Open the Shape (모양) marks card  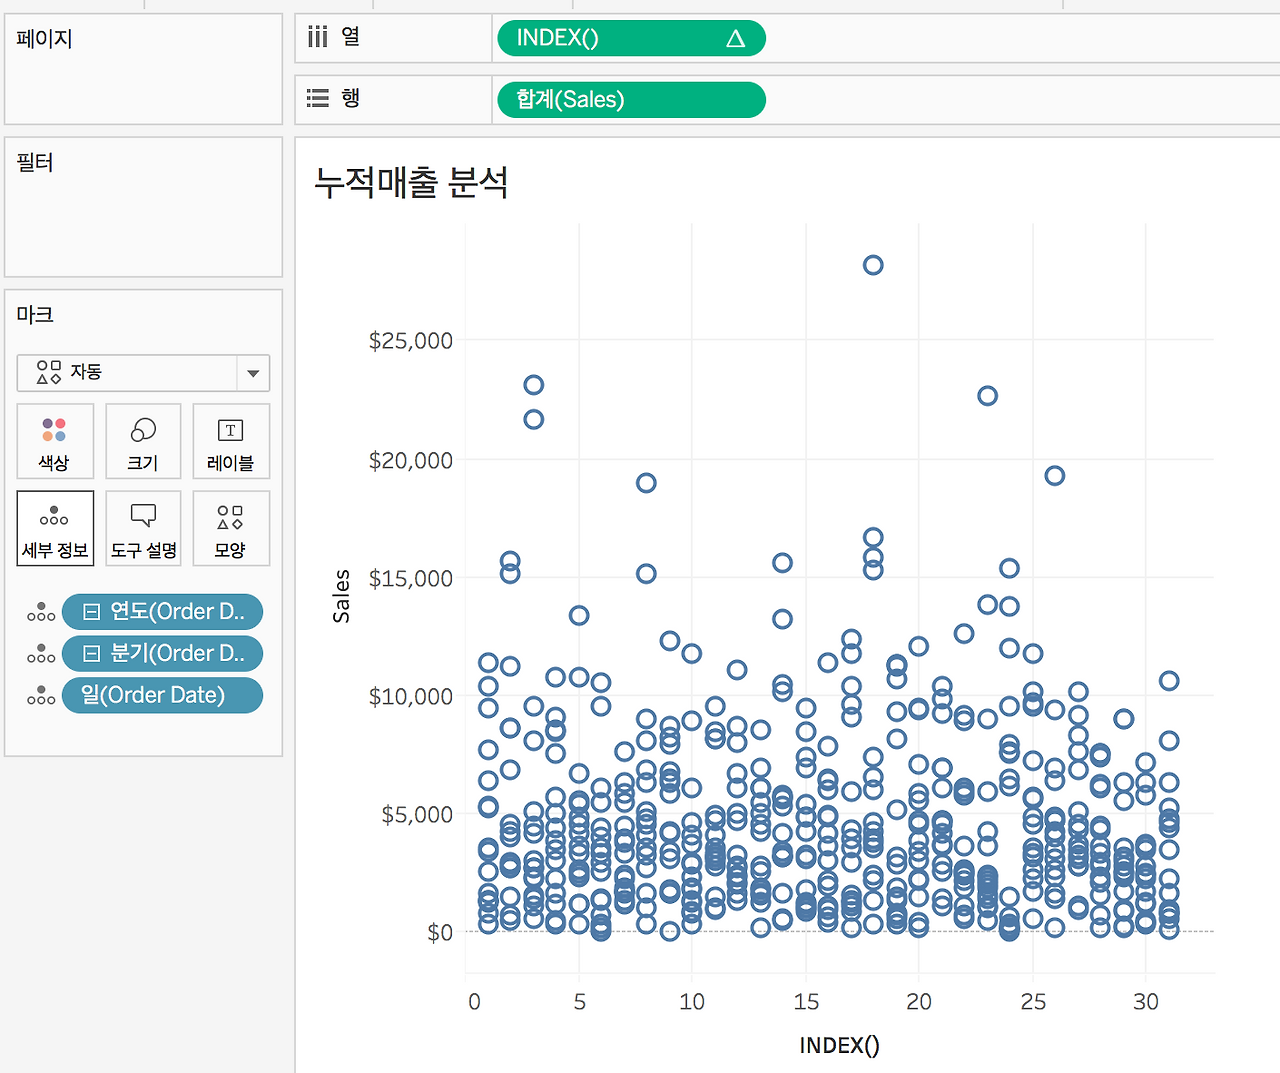point(231,528)
